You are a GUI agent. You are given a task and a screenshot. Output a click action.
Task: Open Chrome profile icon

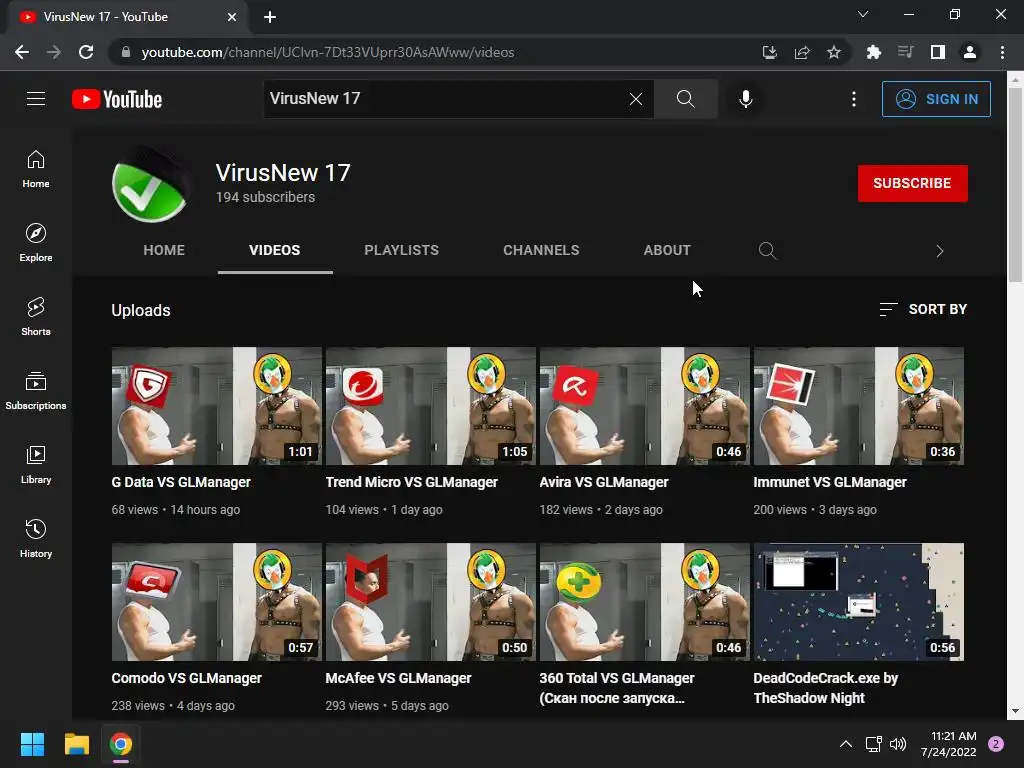(x=969, y=52)
